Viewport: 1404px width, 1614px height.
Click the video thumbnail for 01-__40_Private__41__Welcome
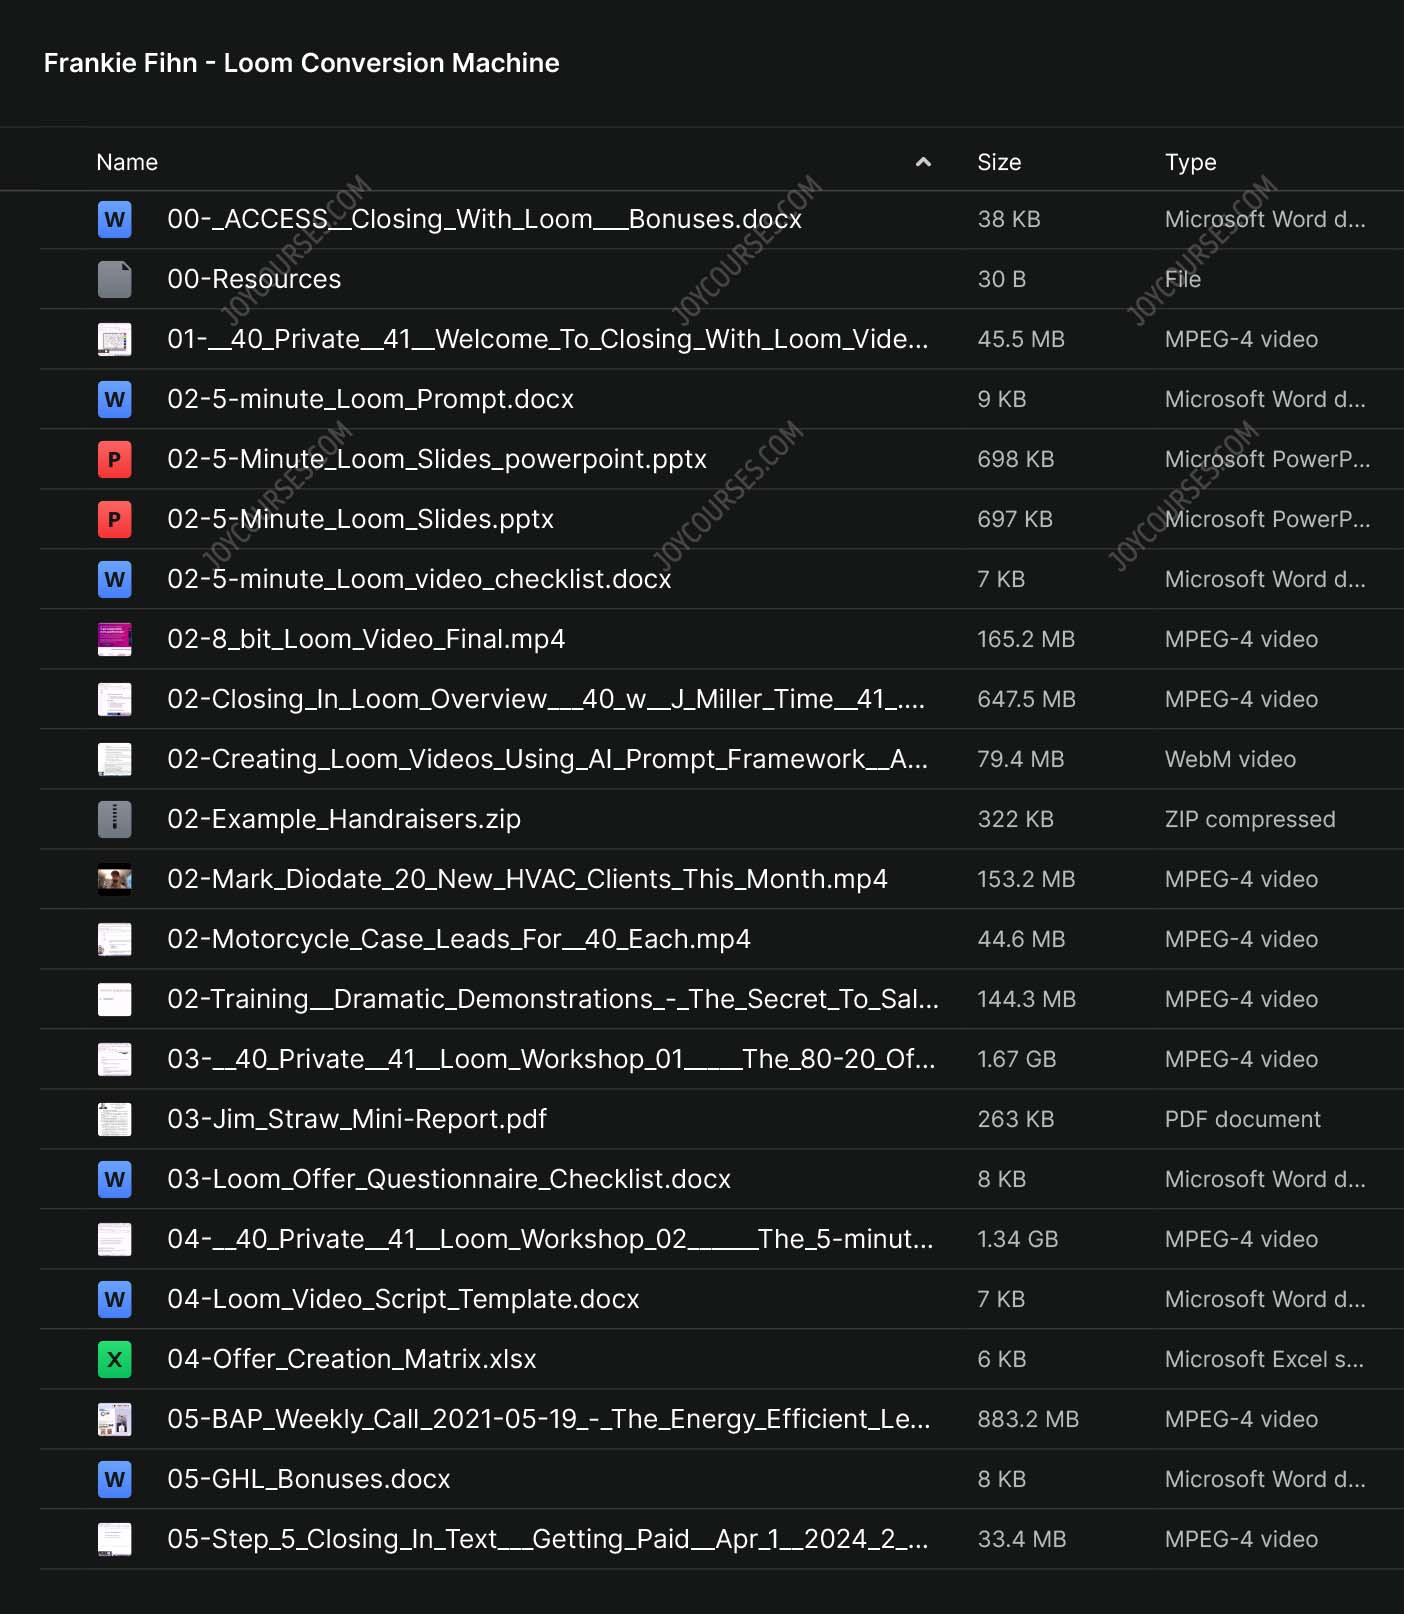click(x=114, y=339)
